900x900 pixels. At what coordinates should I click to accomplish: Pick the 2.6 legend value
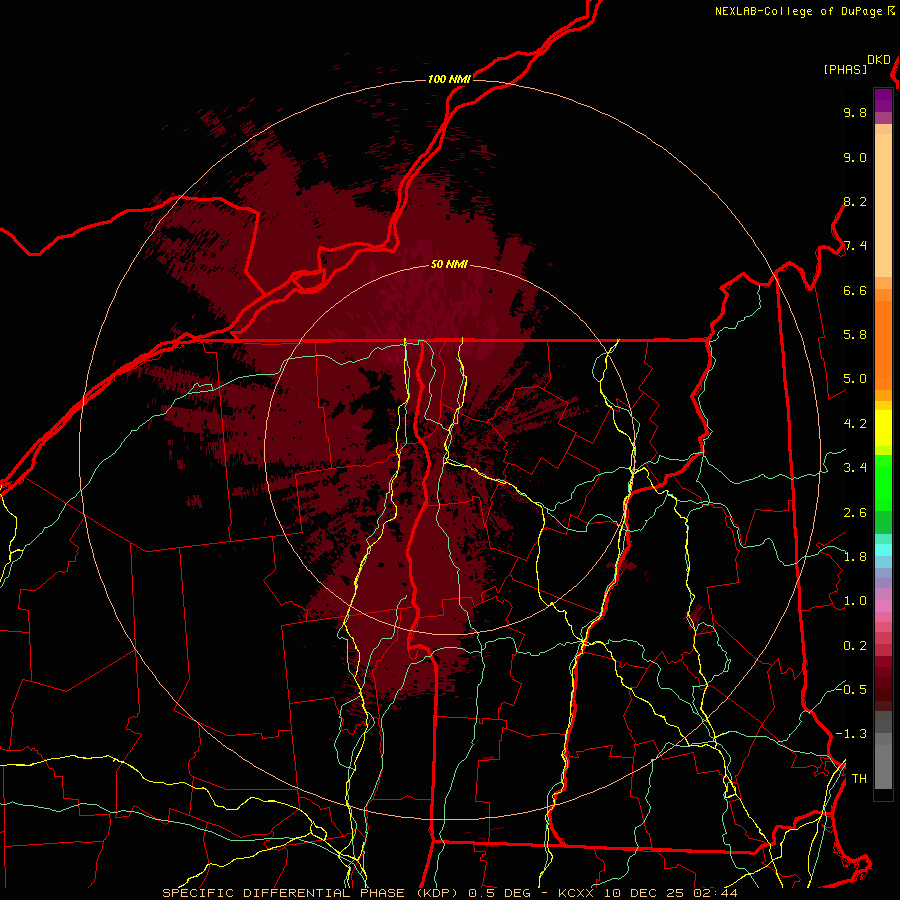(855, 513)
